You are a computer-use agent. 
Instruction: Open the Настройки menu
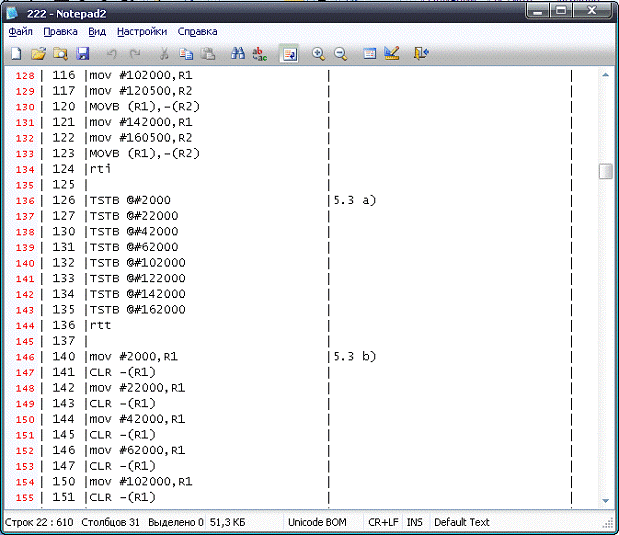point(142,32)
